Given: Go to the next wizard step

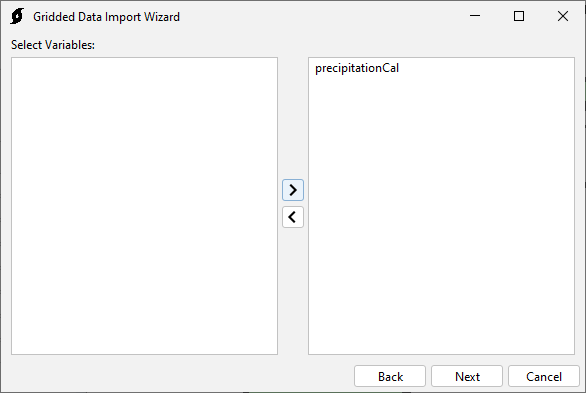Looking at the screenshot, I should pos(467,376).
